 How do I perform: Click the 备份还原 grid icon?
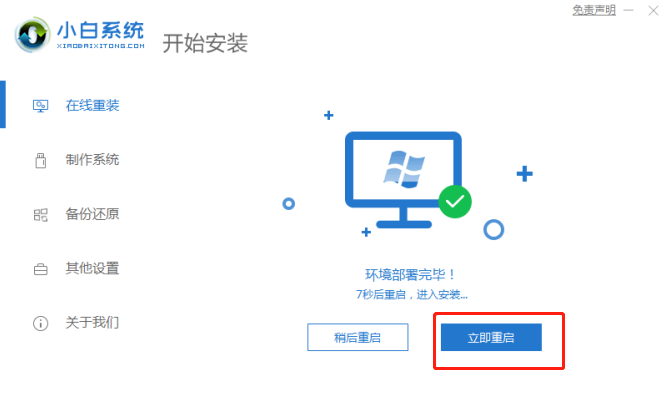tap(40, 215)
